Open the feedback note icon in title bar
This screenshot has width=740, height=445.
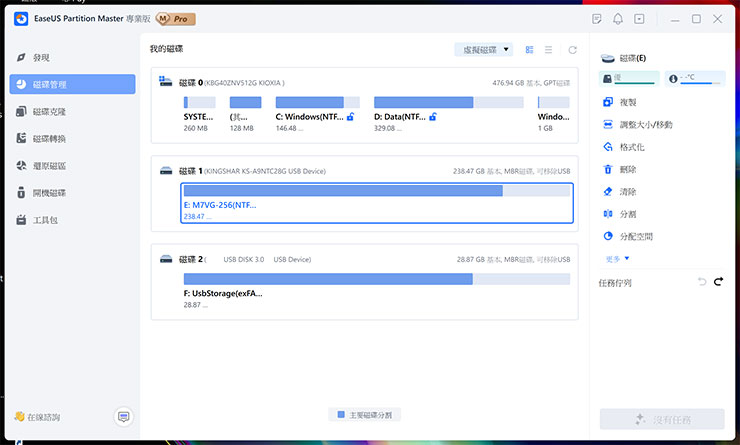point(597,19)
